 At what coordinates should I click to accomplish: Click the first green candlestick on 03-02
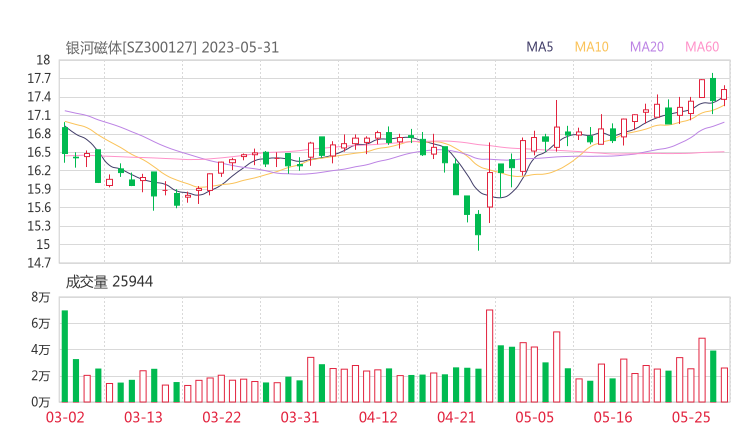pos(65,142)
